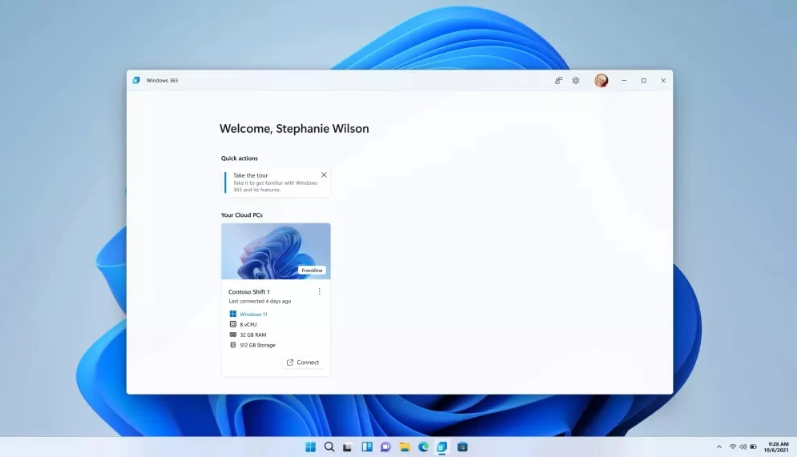Connect to Contoso Shift 1 Cloud PC
Screen dimensions: 797x457
pyautogui.click(x=303, y=362)
